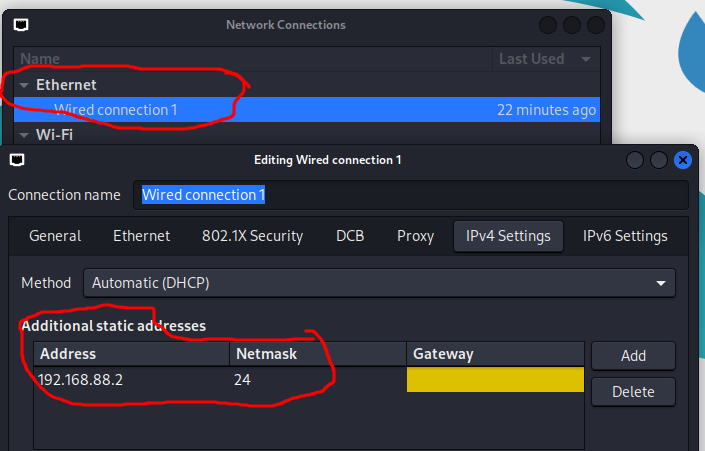The height and width of the screenshot is (451, 705).
Task: Switch to the IPv6 Settings tab
Action: pos(625,236)
